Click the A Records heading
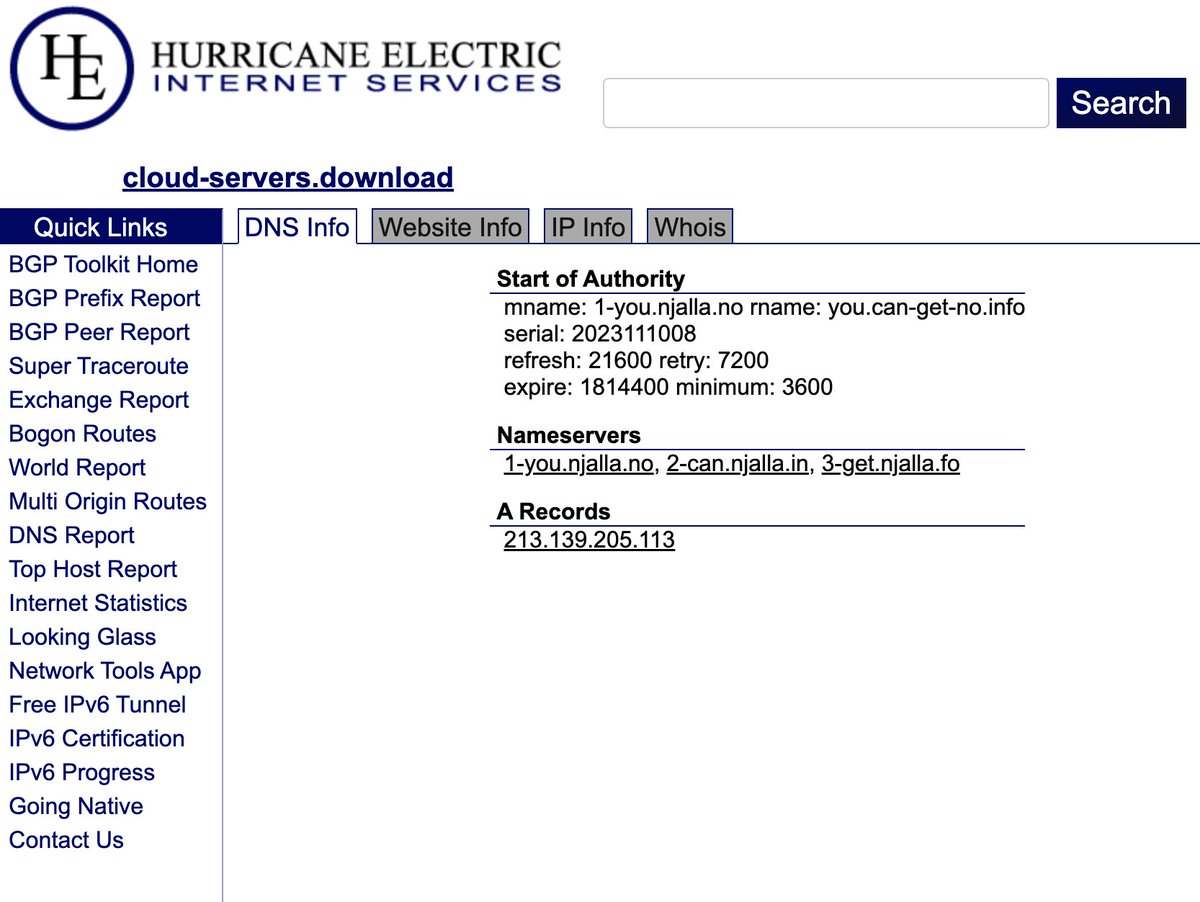Viewport: 1200px width, 902px height. coord(553,512)
